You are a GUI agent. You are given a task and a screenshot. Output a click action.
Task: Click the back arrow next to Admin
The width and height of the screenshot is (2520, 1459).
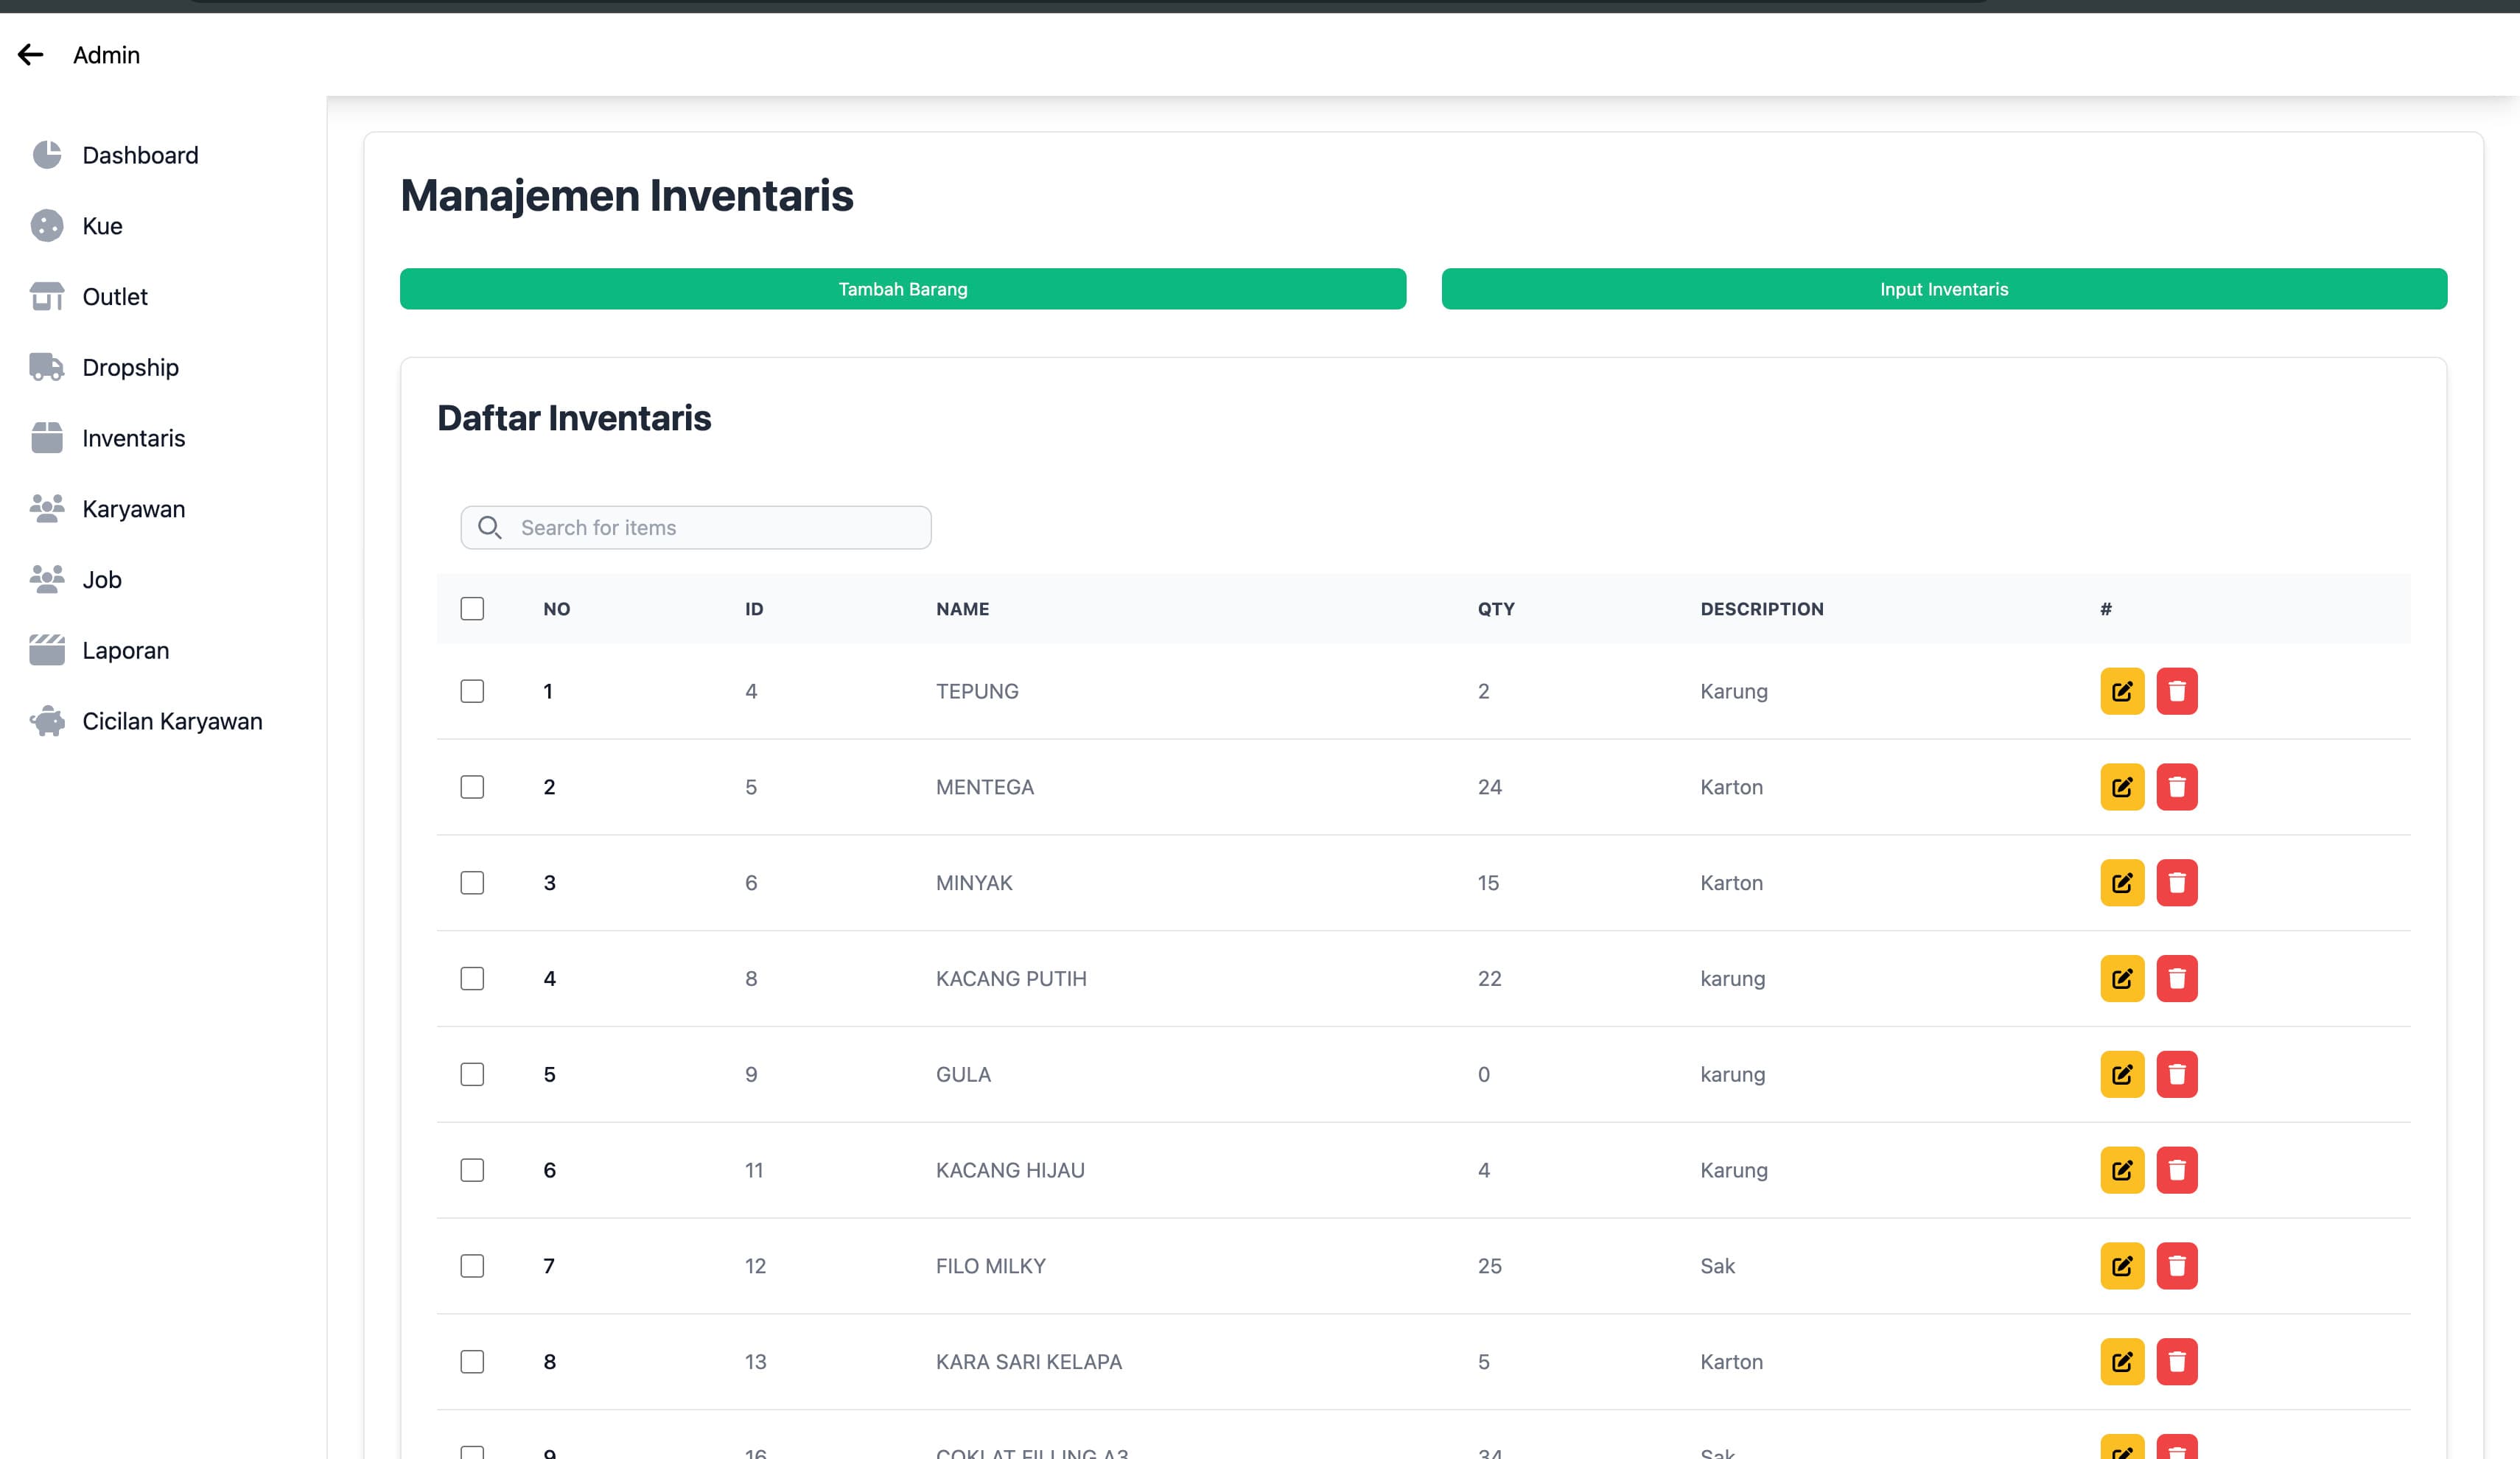click(x=31, y=55)
